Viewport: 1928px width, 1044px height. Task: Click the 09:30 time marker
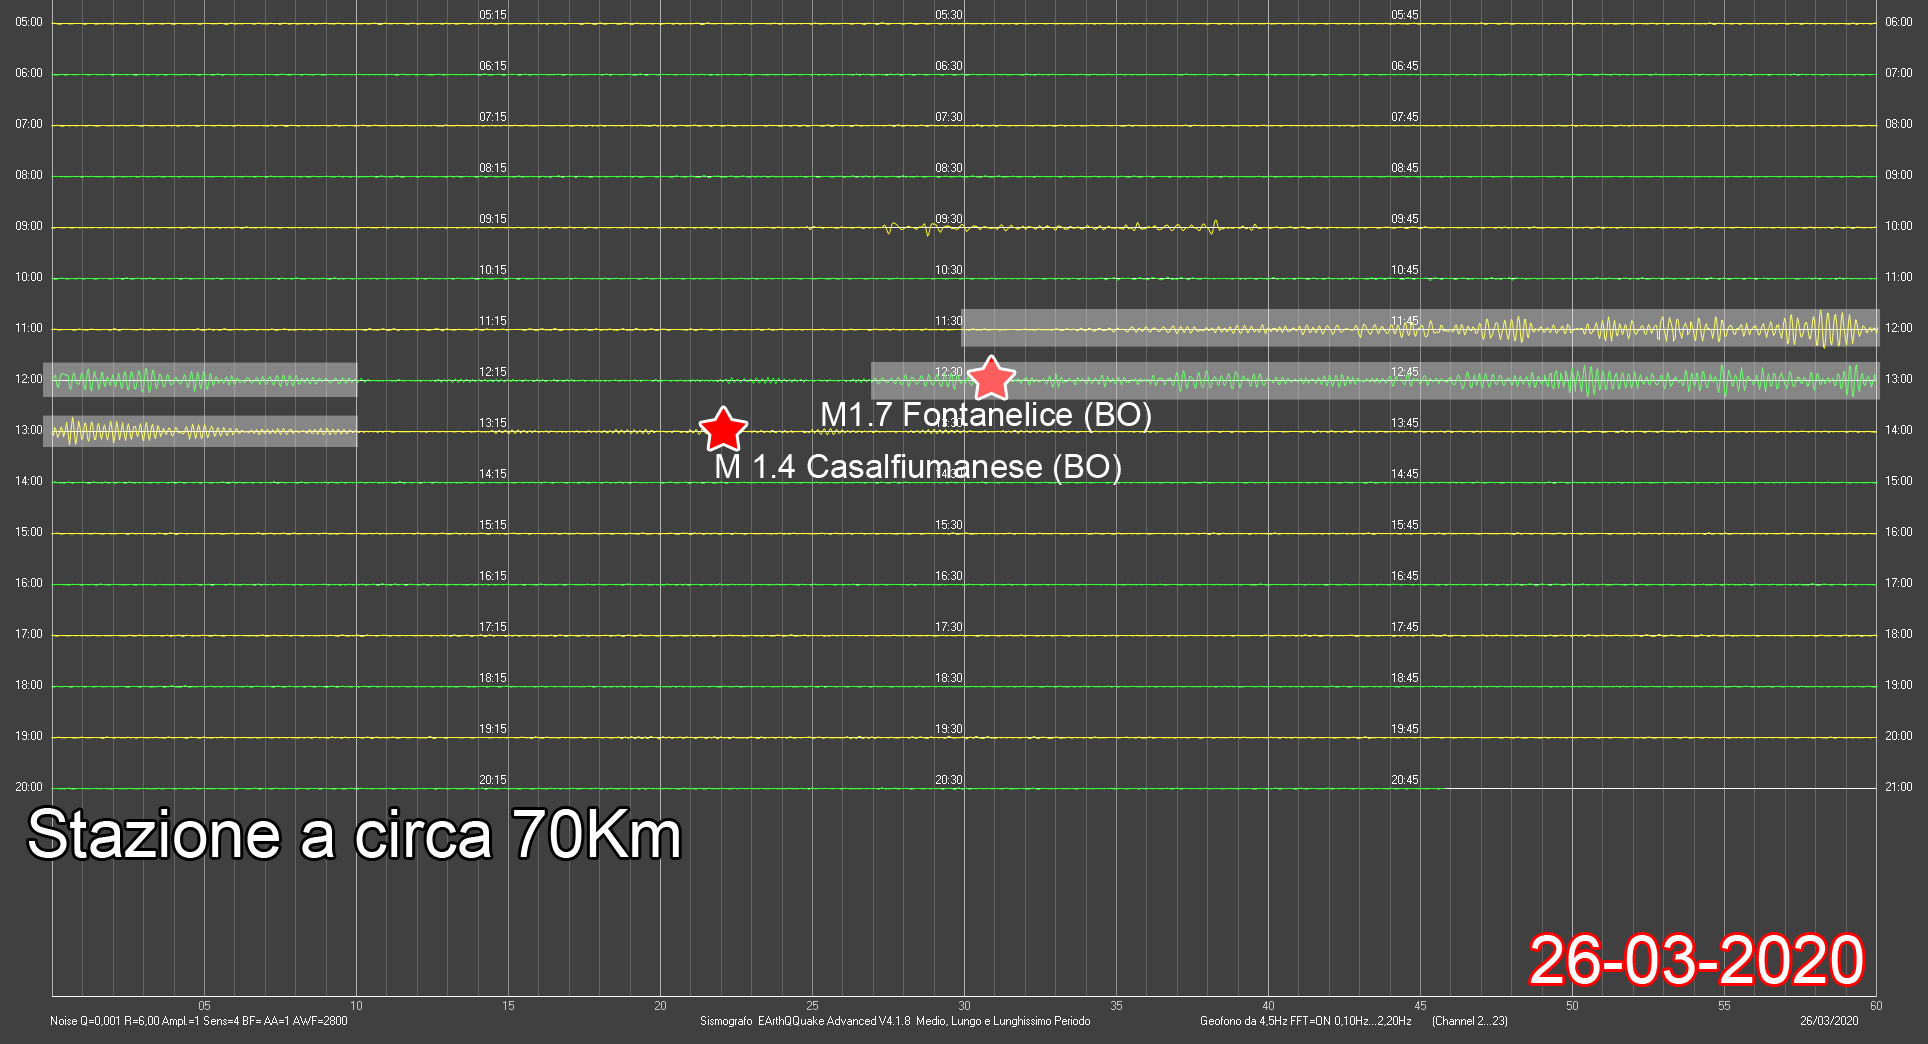click(x=948, y=219)
